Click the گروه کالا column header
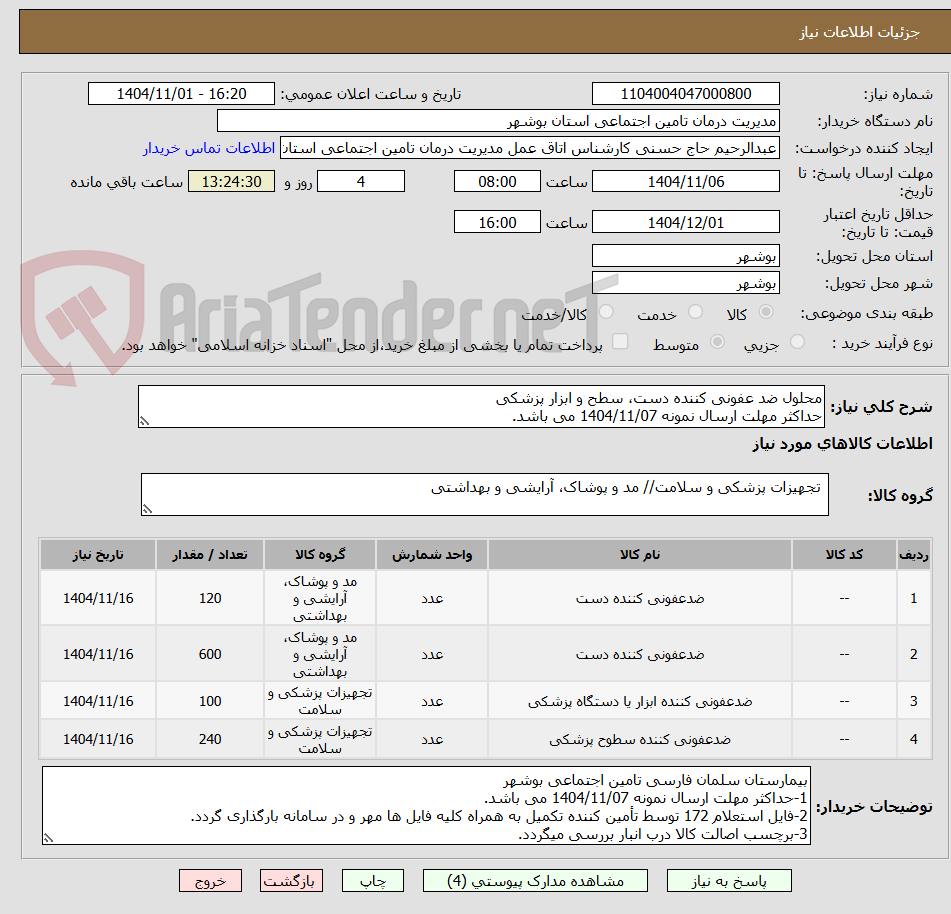The width and height of the screenshot is (951, 914). click(x=320, y=554)
